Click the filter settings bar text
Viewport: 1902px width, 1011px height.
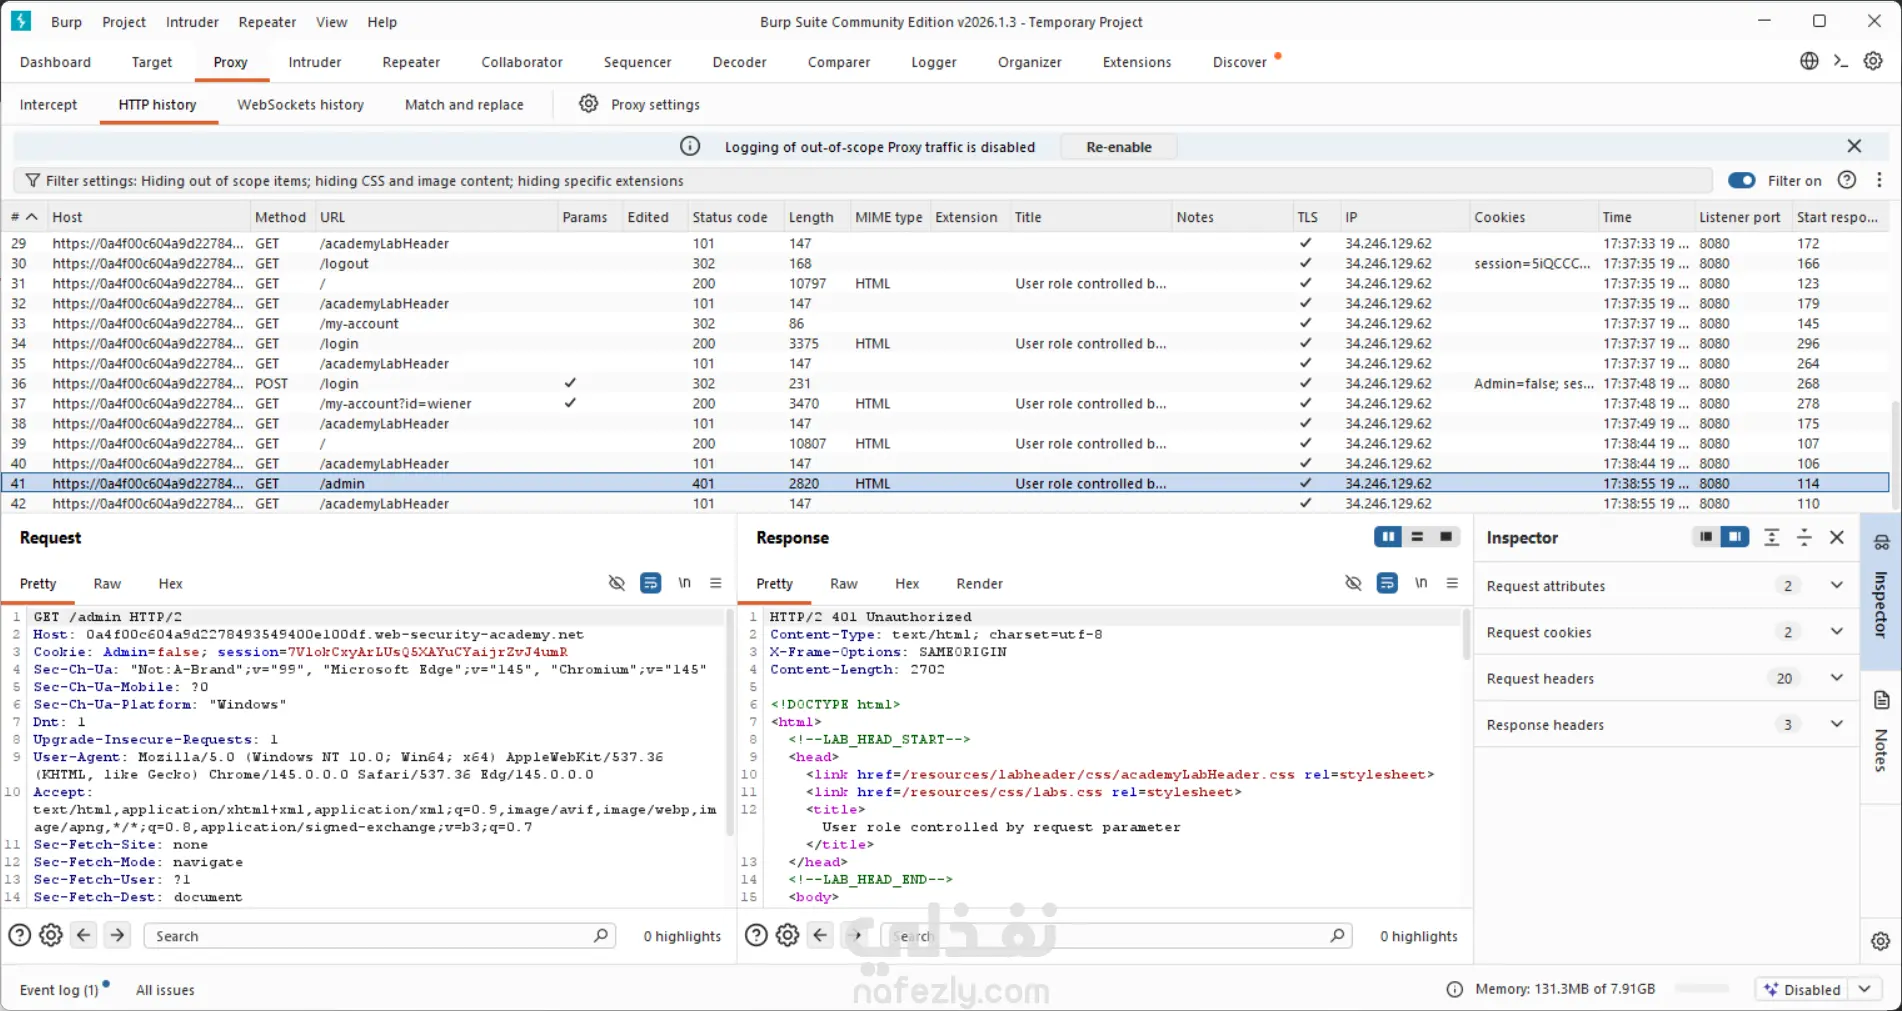click(364, 181)
